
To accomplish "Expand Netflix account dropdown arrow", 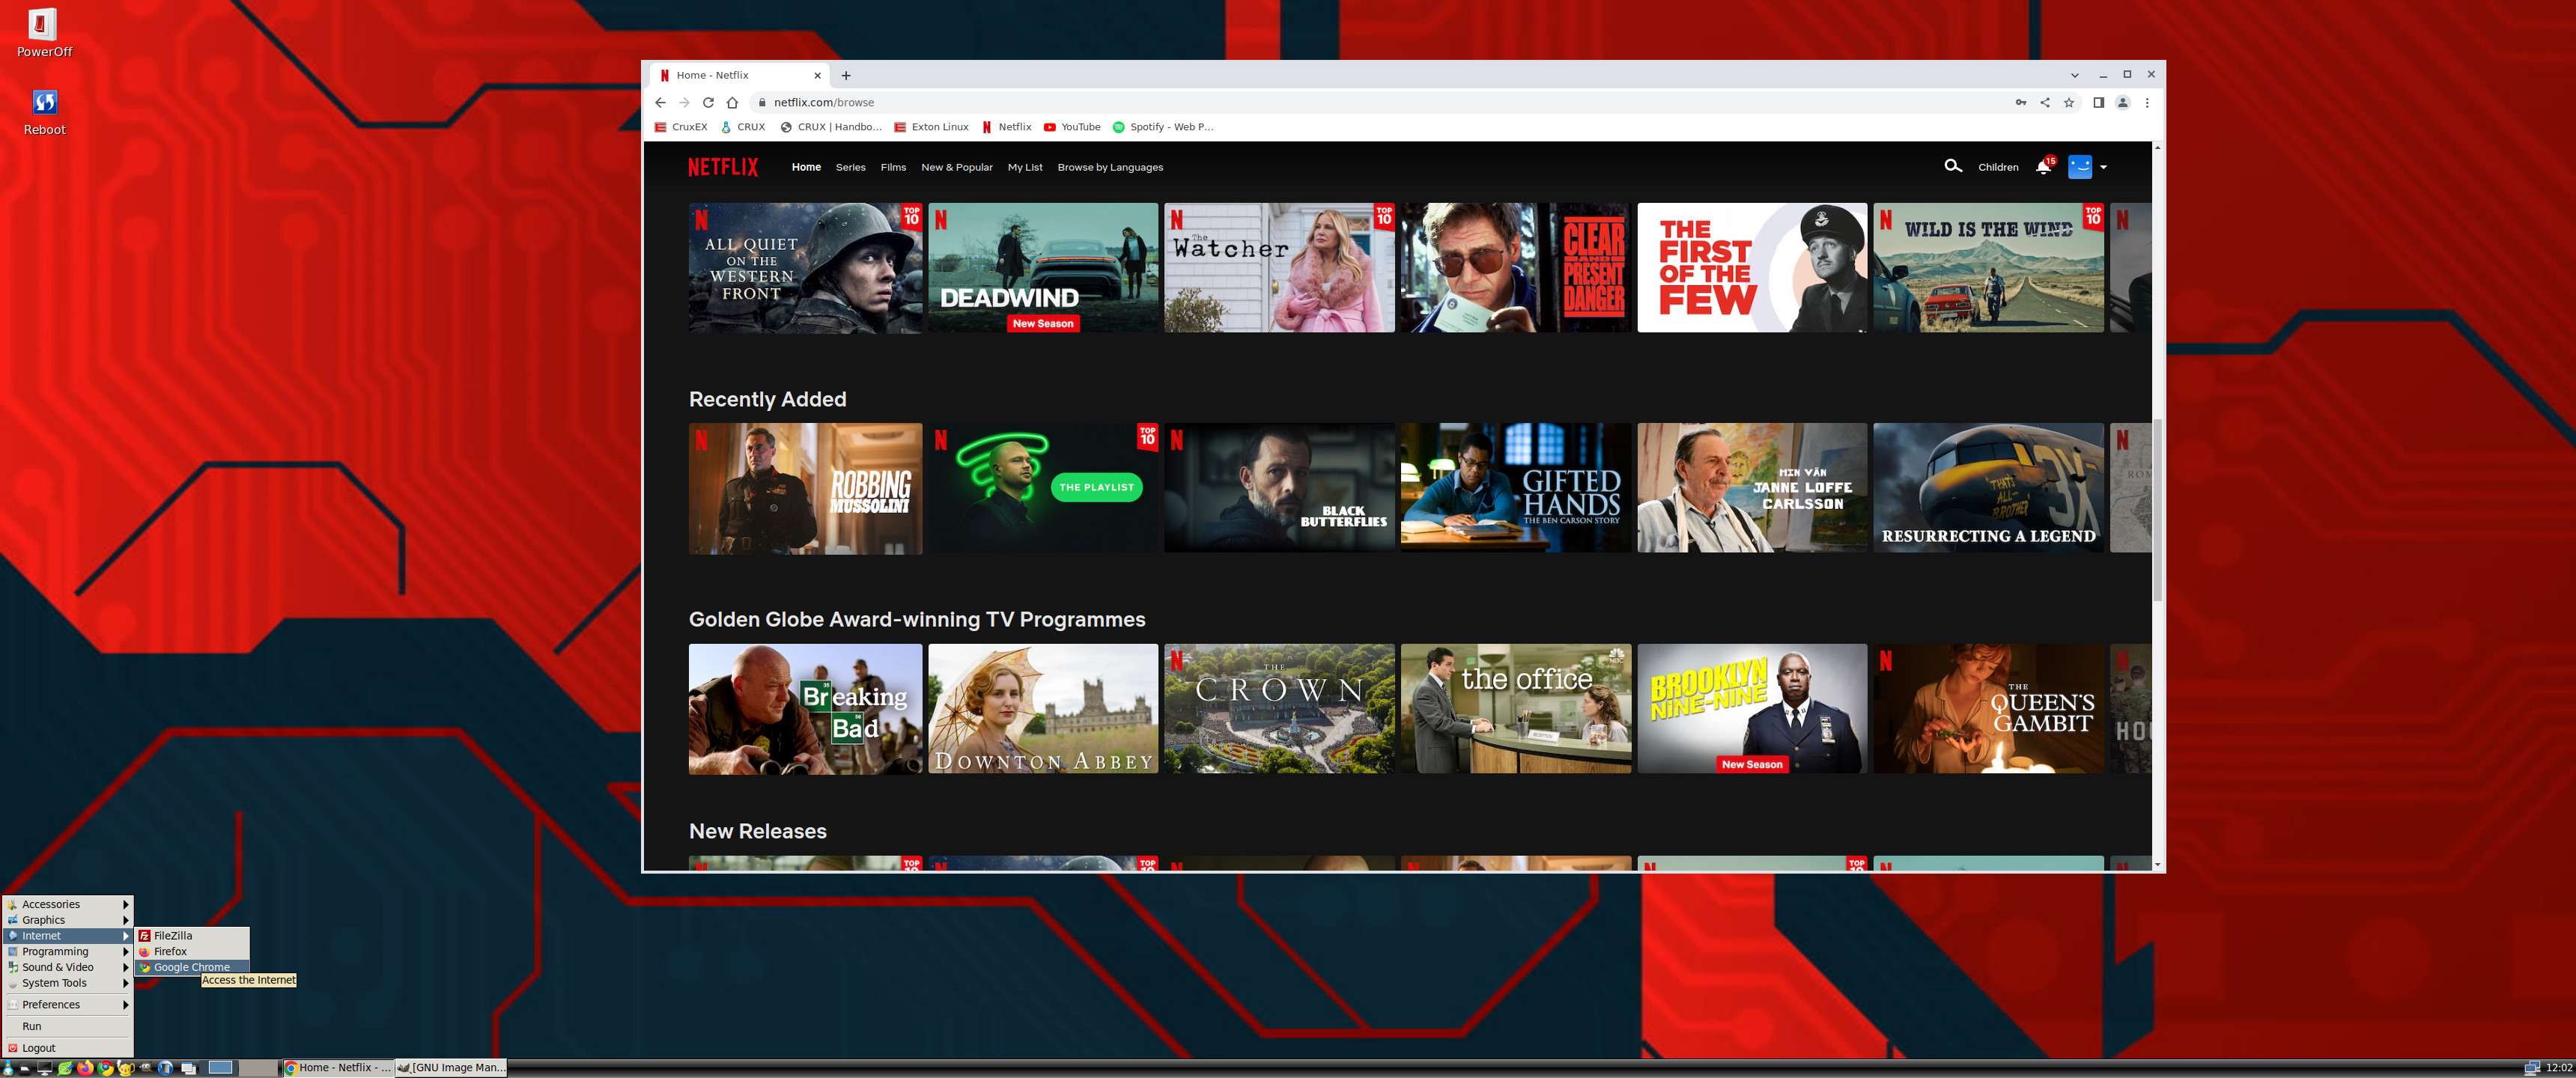I will pos(2104,168).
